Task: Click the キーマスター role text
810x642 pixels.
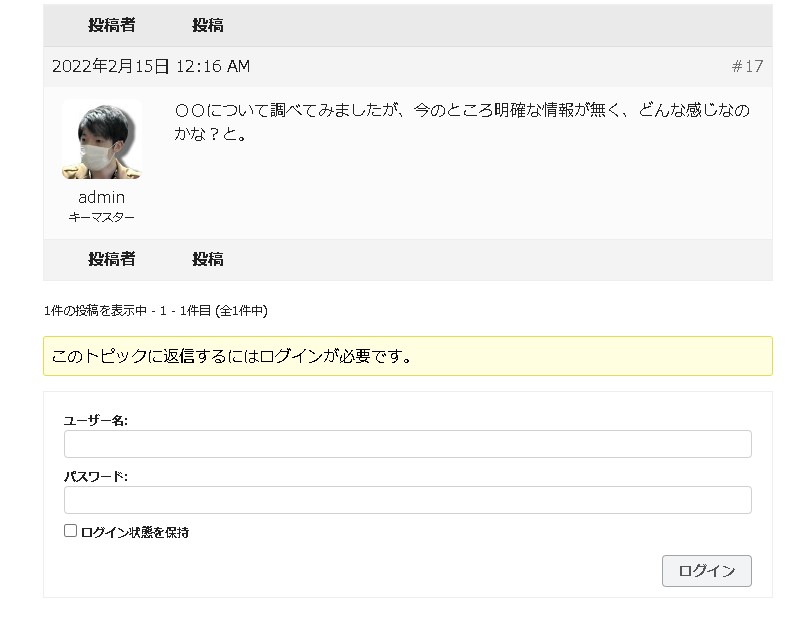Action: (x=101, y=217)
